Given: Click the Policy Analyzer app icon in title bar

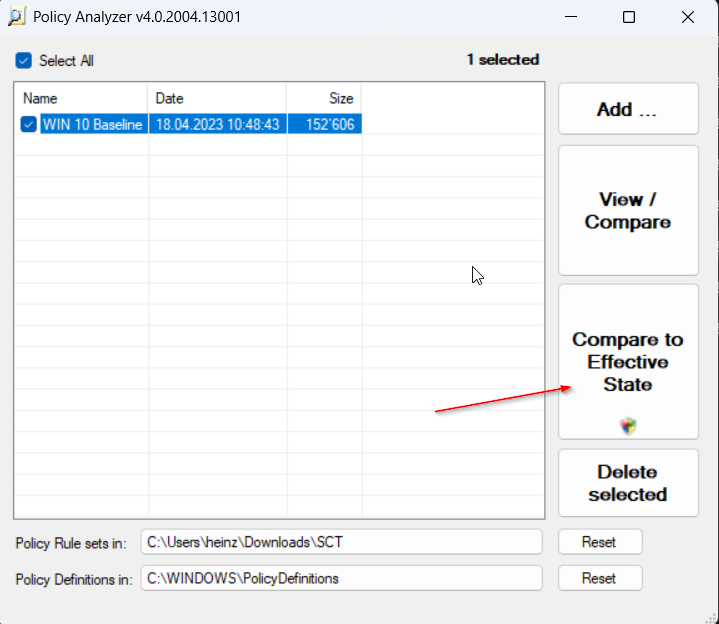Looking at the screenshot, I should click(x=17, y=17).
